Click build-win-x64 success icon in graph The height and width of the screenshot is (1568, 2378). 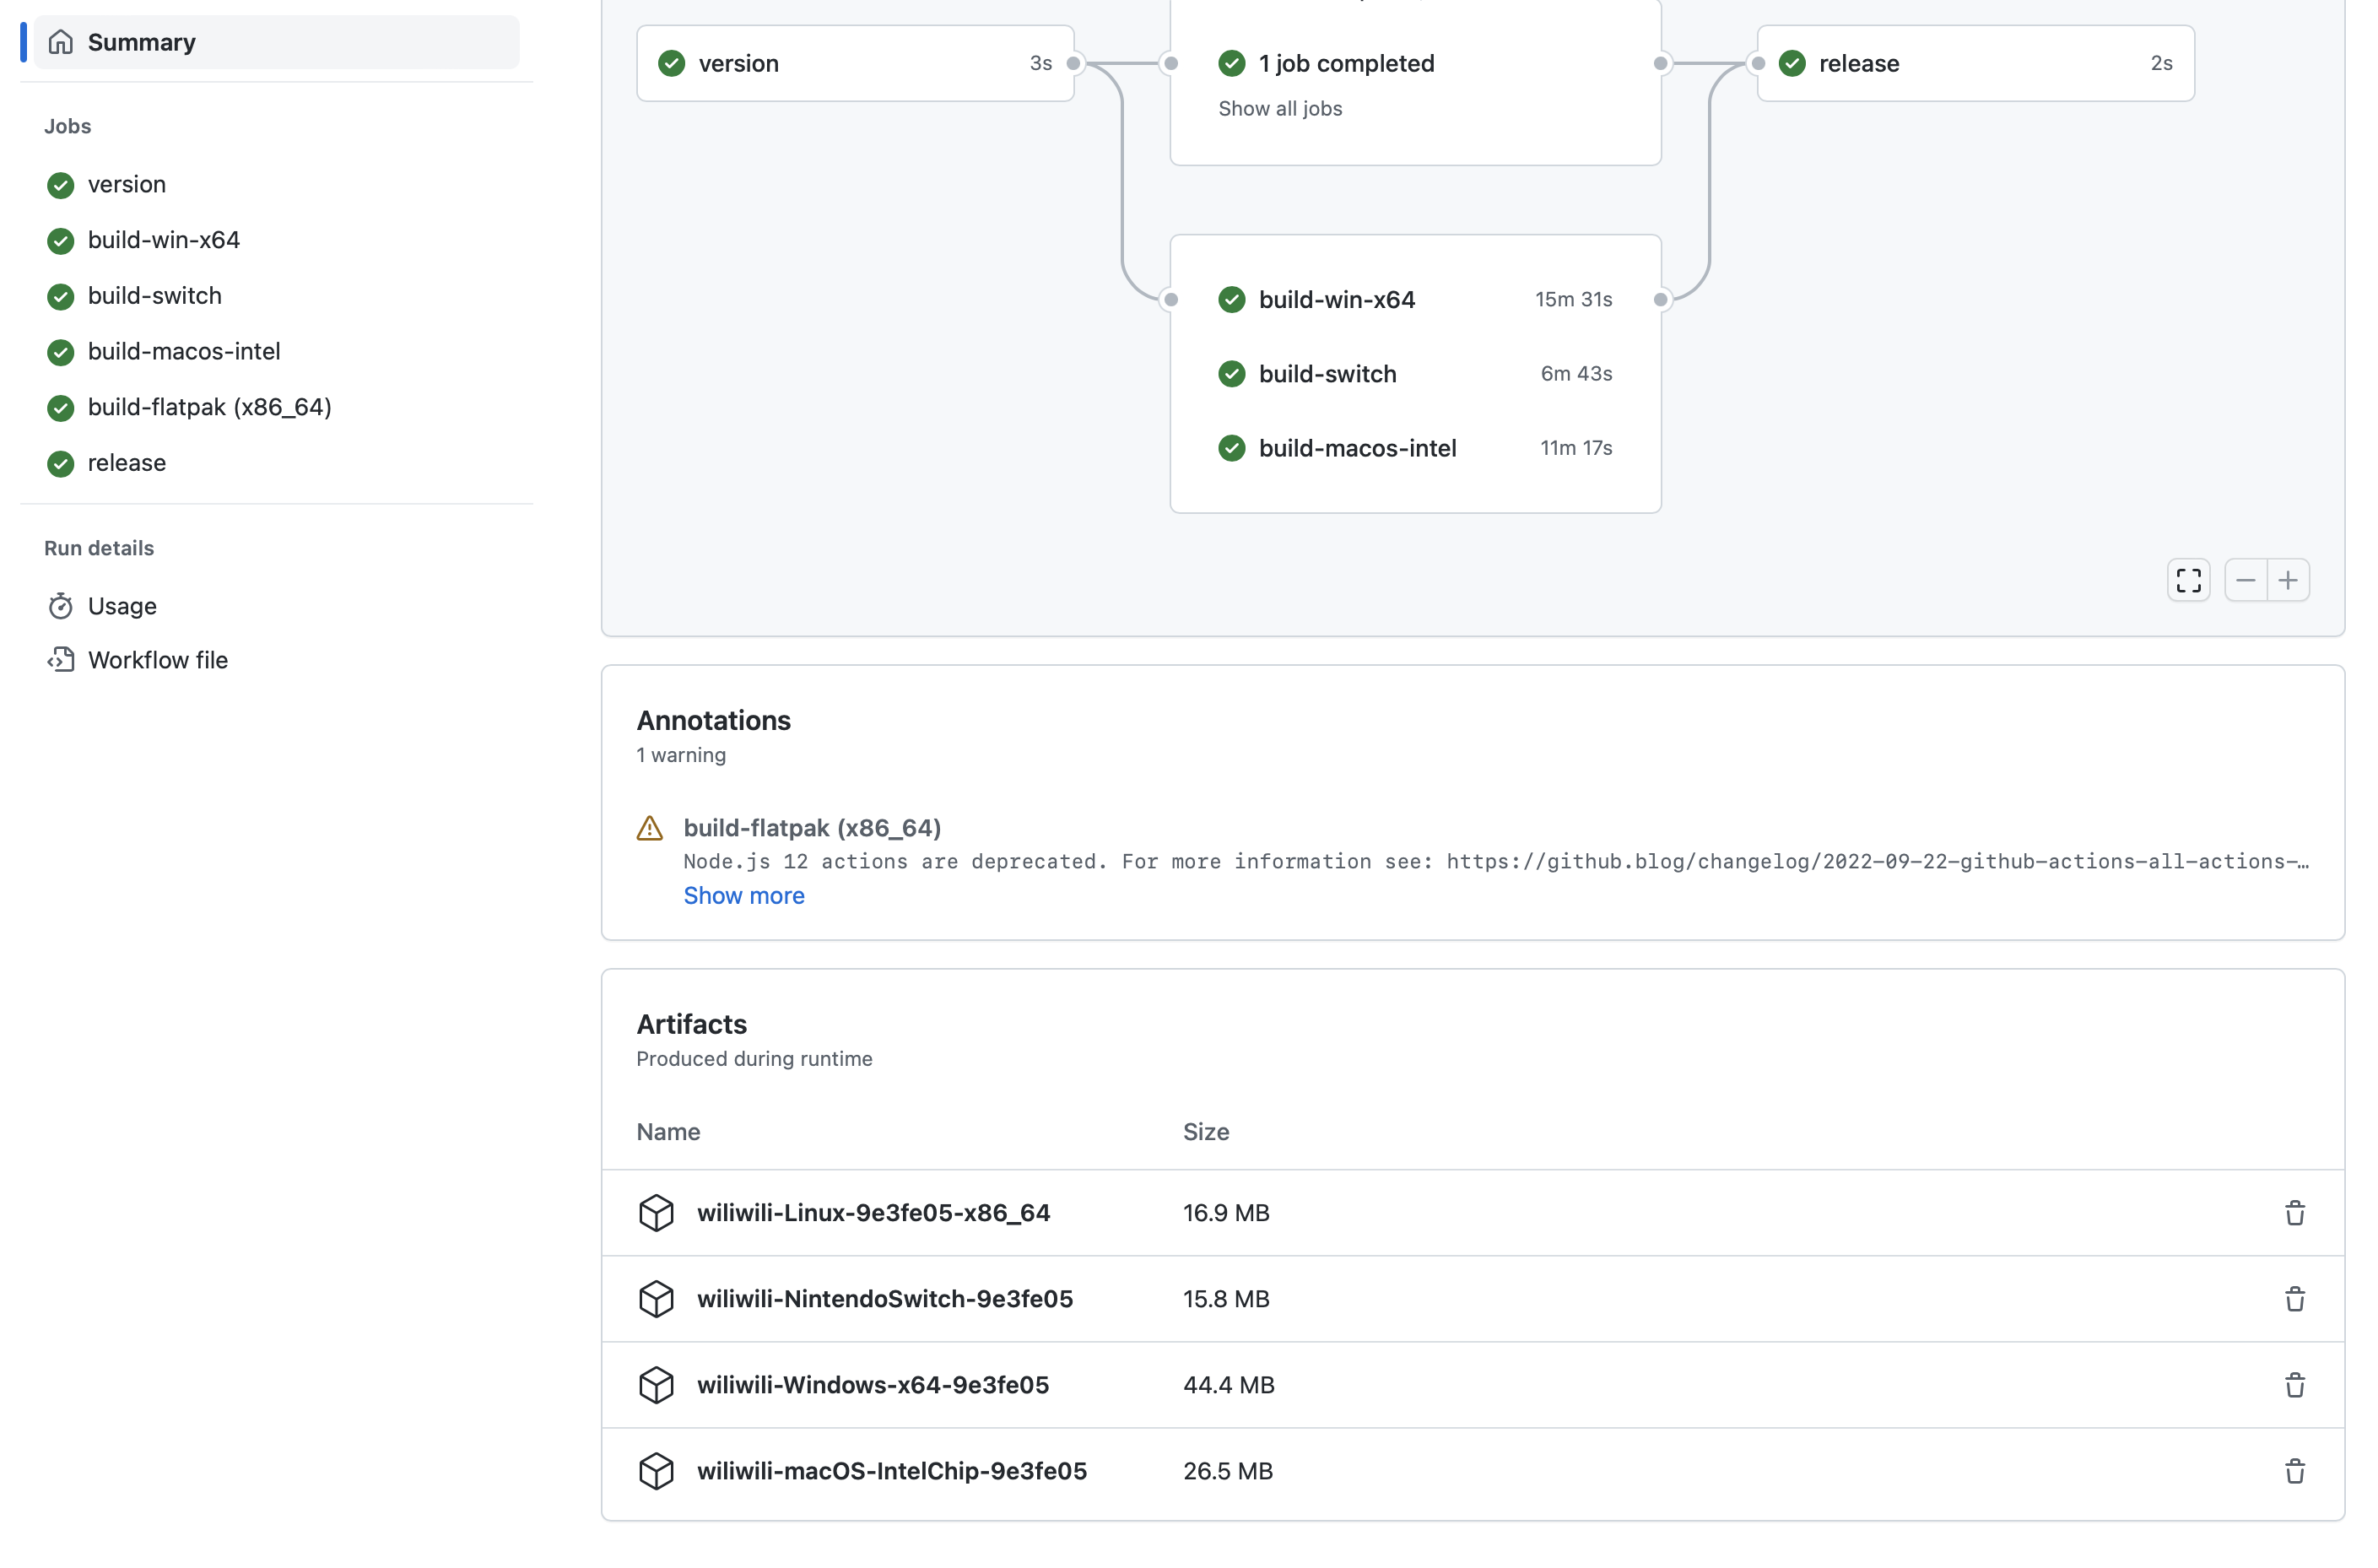coord(1232,300)
